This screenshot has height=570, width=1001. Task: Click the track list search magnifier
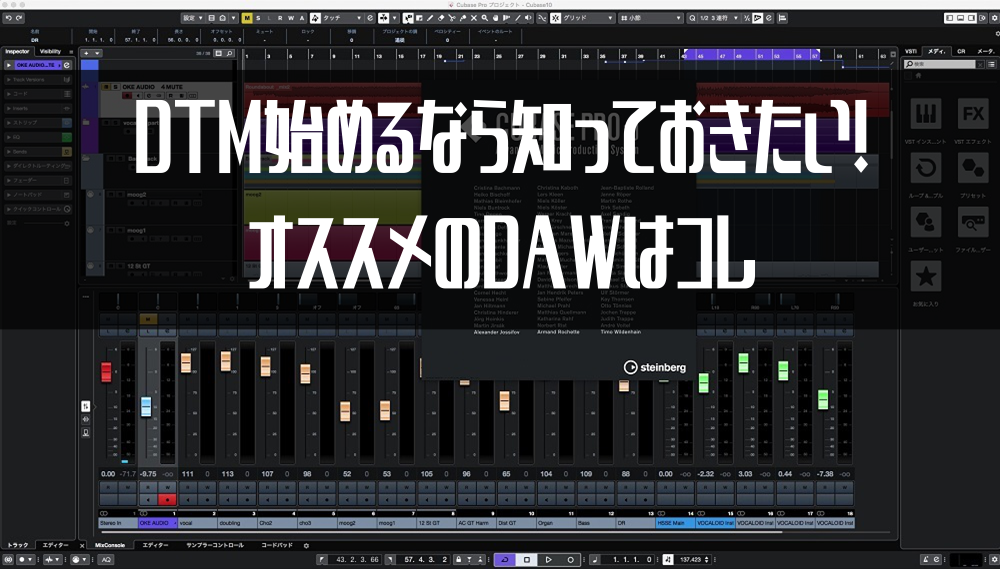pos(229,53)
